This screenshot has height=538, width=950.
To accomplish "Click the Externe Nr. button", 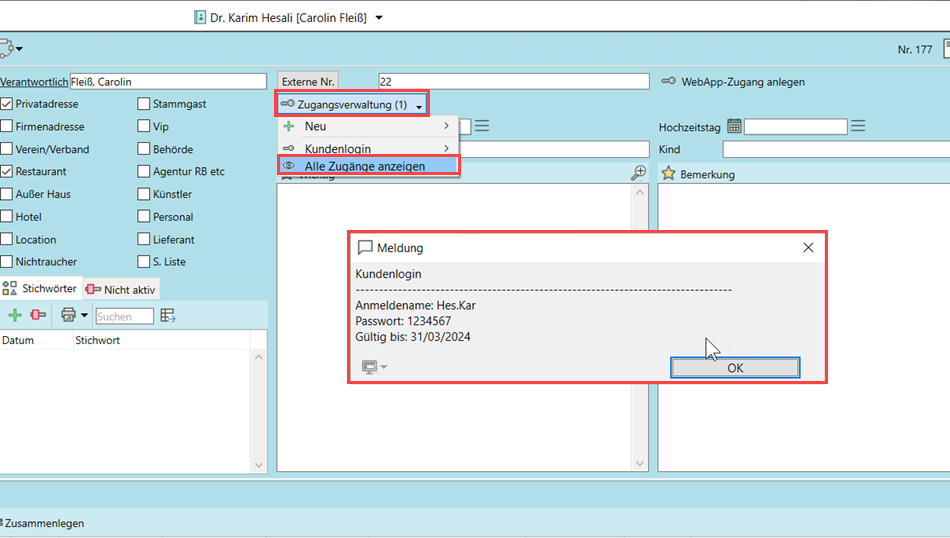I will point(308,82).
